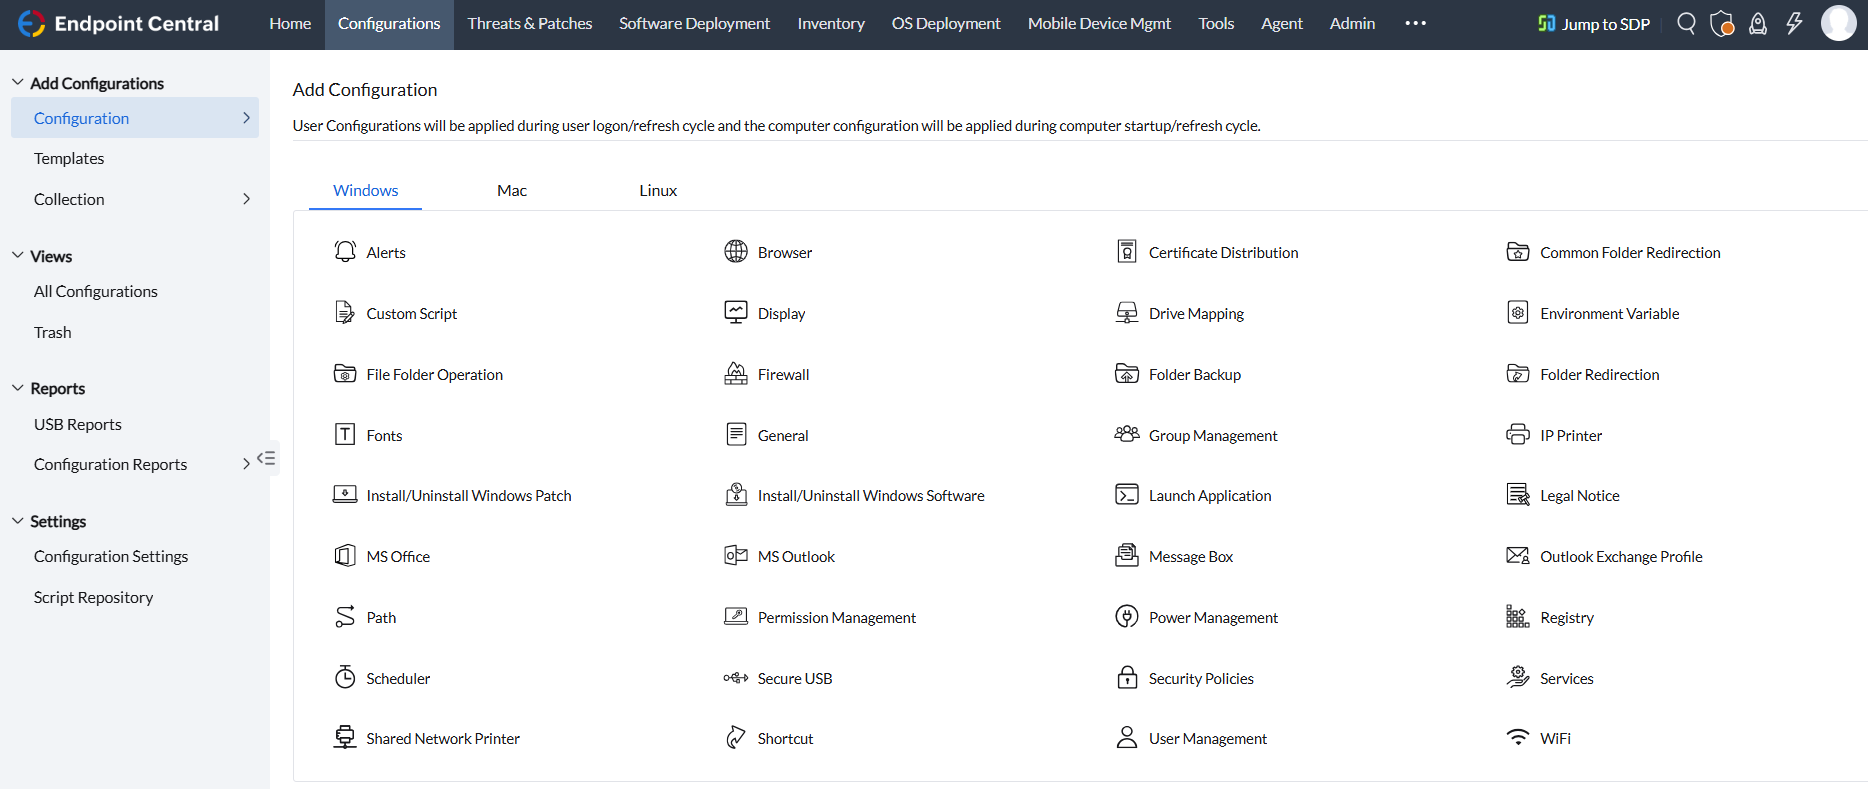The height and width of the screenshot is (789, 1868).
Task: Click the Secure USB icon
Action: [x=736, y=678]
